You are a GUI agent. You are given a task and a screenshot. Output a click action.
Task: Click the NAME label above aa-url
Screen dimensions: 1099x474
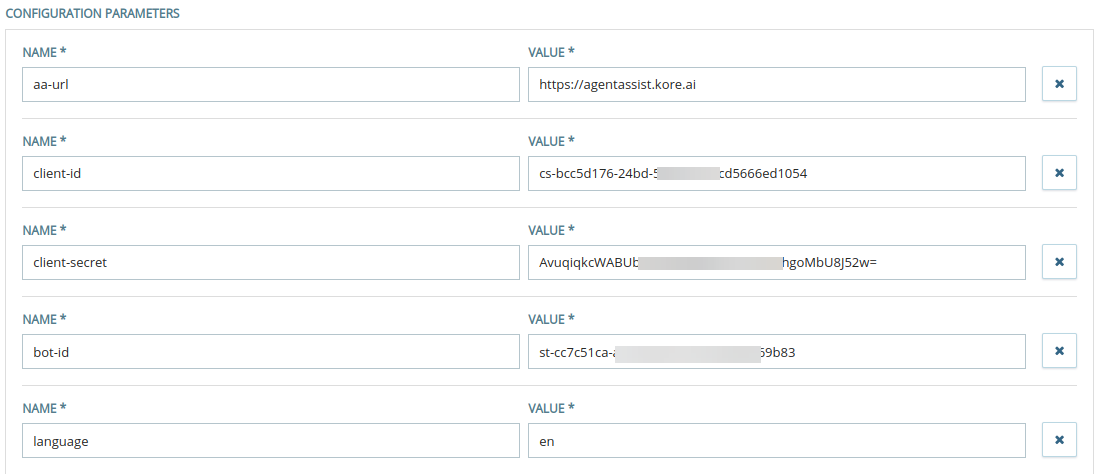44,52
